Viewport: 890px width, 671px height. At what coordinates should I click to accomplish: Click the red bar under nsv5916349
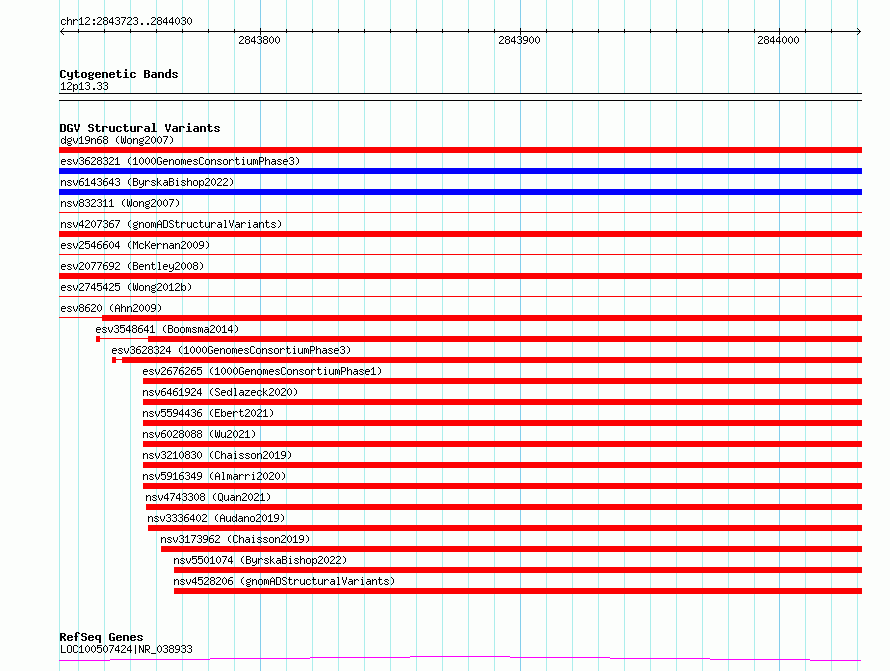tap(502, 486)
